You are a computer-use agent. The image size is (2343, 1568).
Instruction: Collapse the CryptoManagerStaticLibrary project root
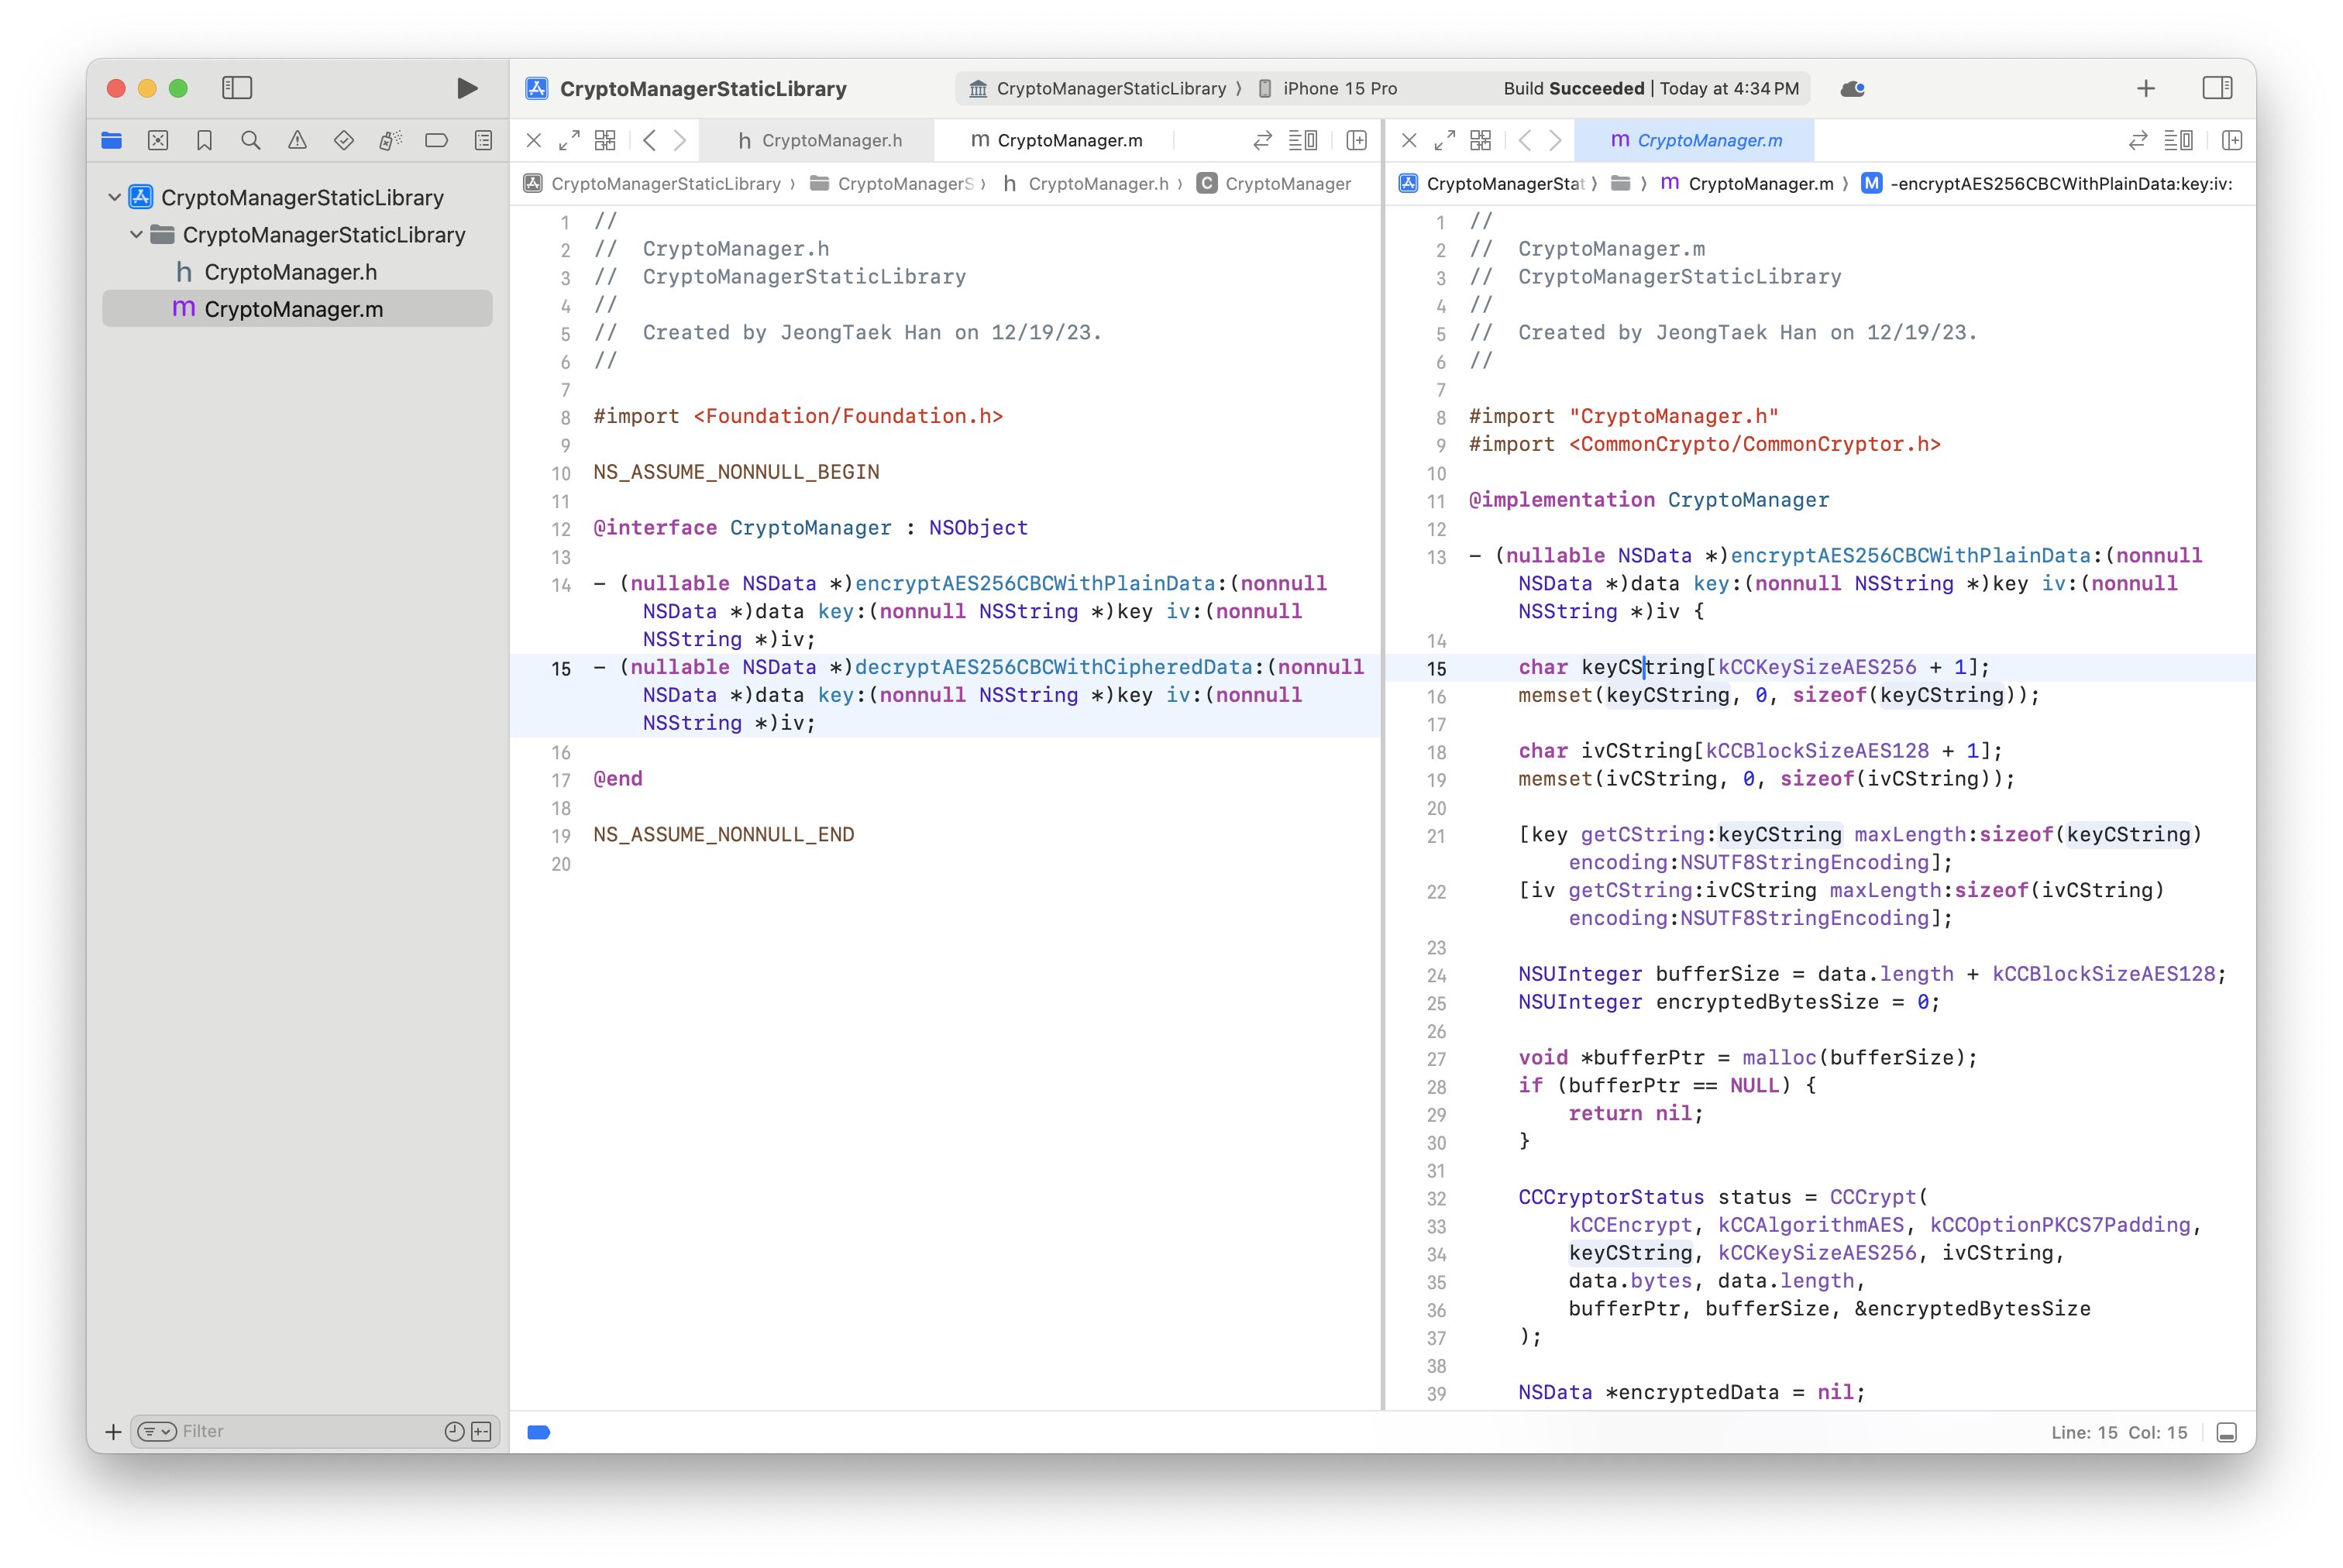pyautogui.click(x=115, y=197)
